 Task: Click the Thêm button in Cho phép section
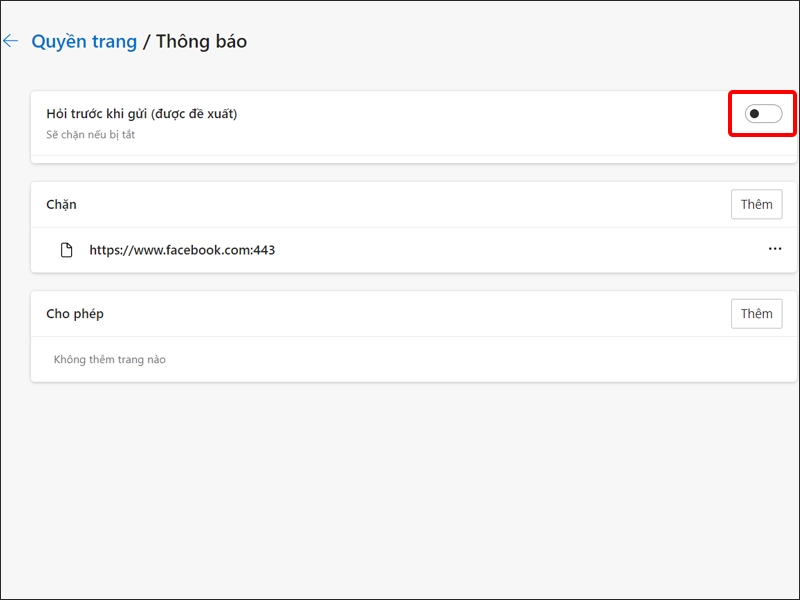pos(756,314)
